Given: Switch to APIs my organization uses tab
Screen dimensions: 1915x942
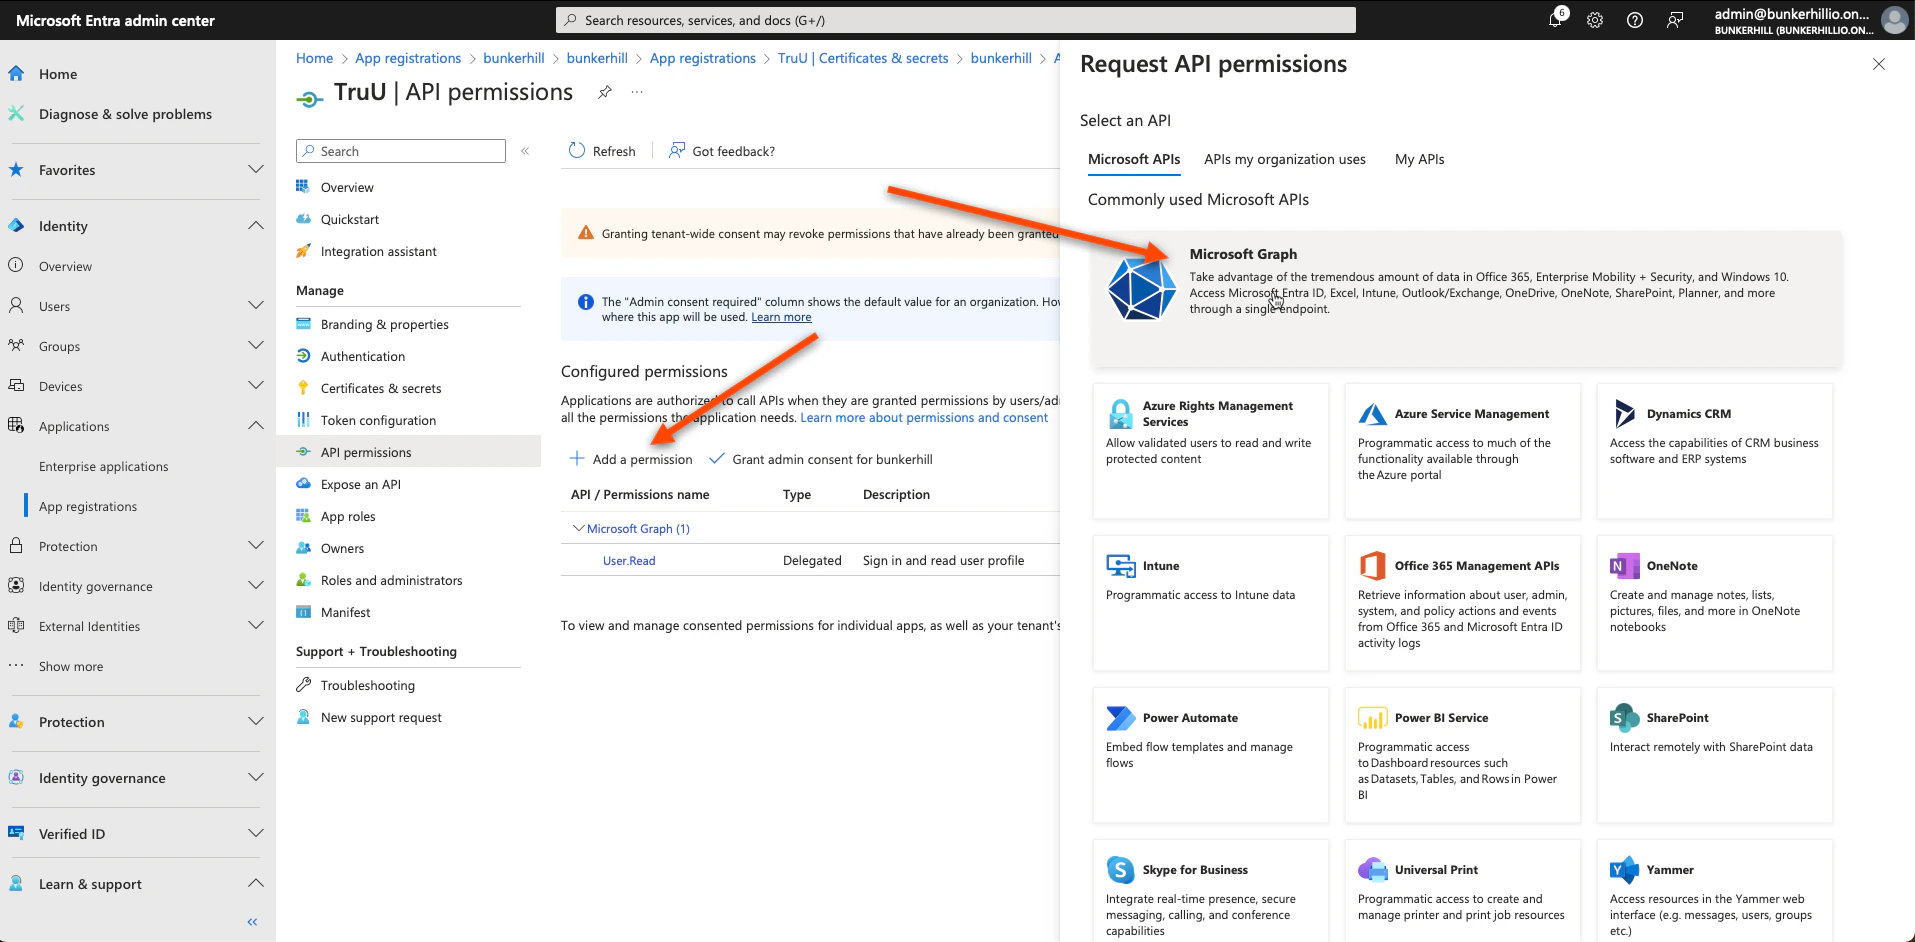Looking at the screenshot, I should [x=1285, y=159].
